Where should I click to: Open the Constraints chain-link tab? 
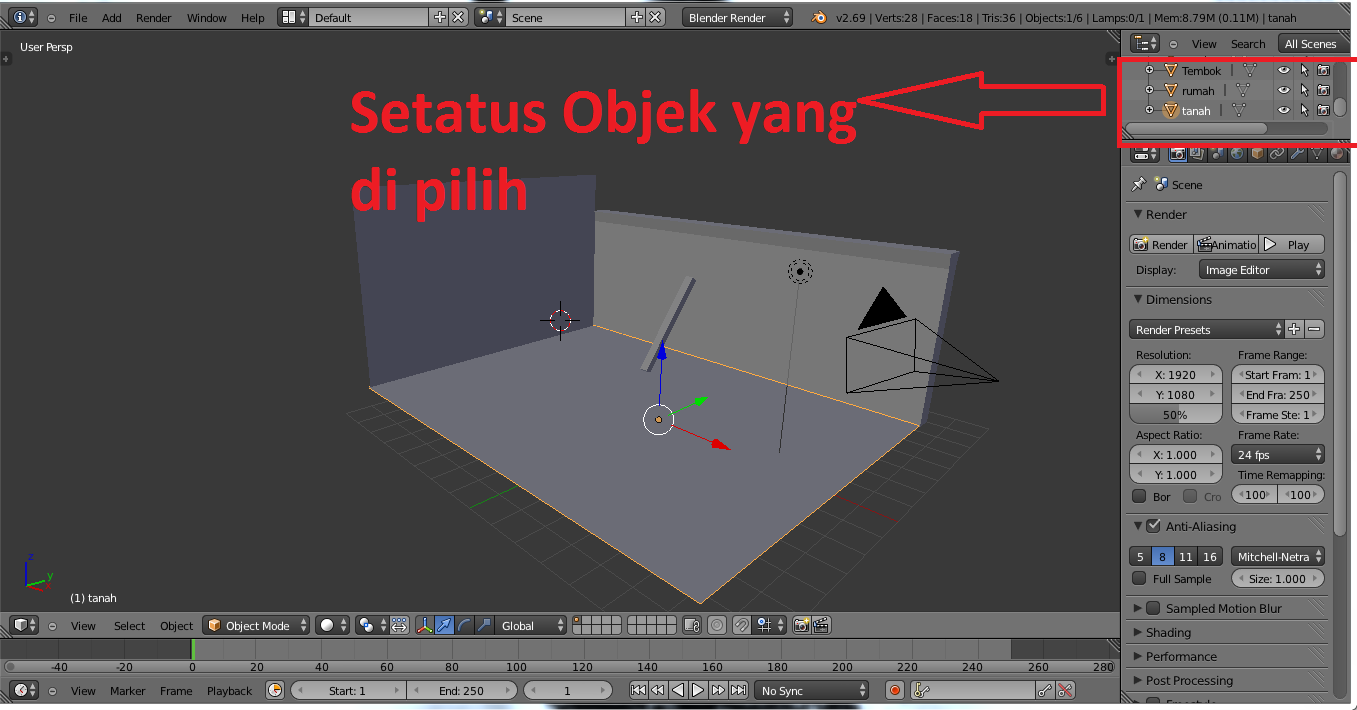(1277, 154)
